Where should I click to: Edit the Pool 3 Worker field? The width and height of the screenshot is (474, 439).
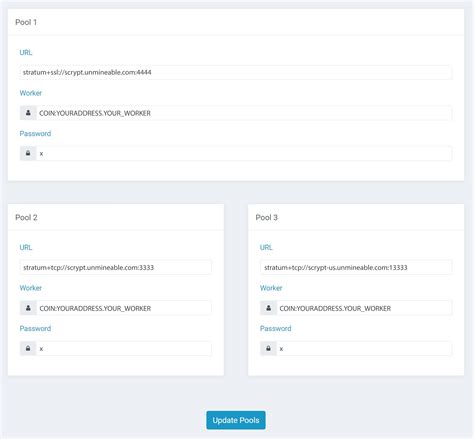coord(364,308)
